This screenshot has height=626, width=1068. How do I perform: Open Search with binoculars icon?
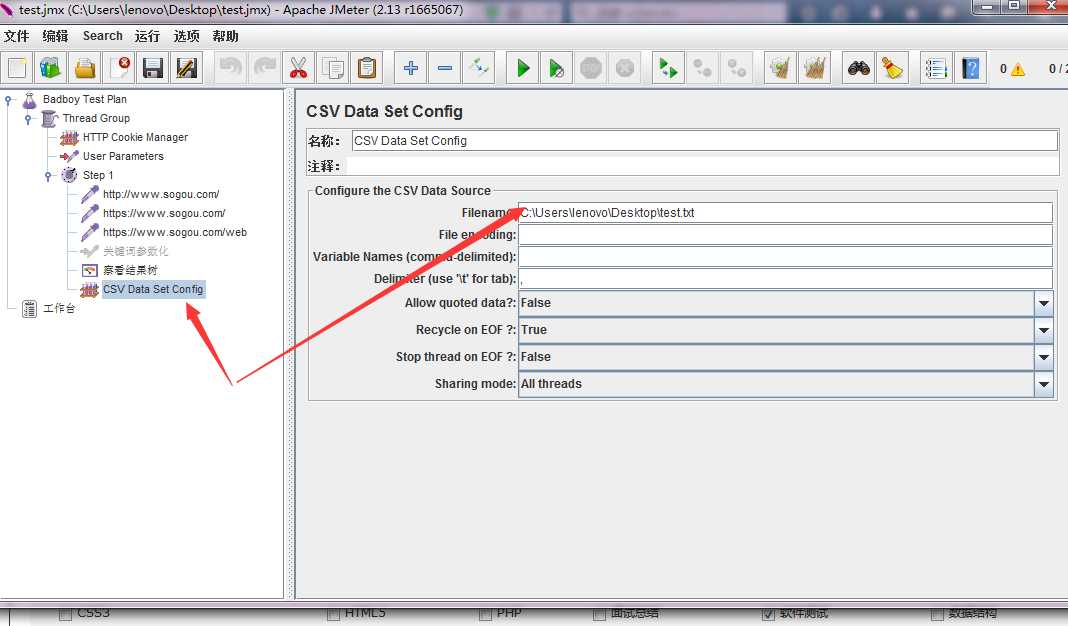point(859,68)
